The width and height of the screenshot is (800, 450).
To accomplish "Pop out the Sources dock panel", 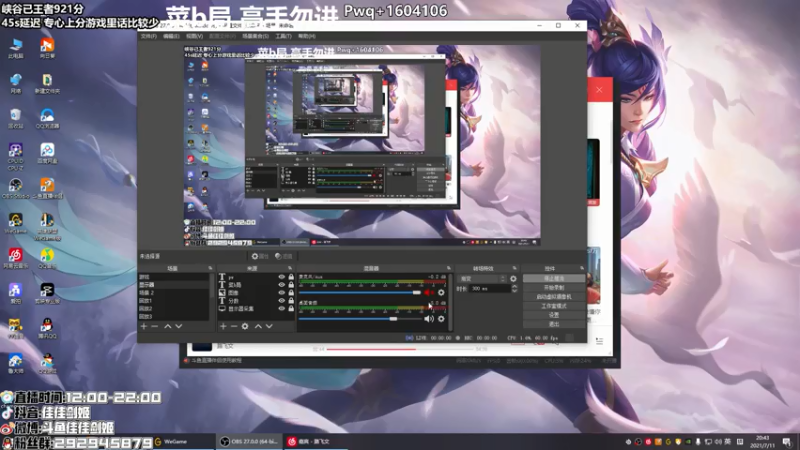I will tap(290, 268).
